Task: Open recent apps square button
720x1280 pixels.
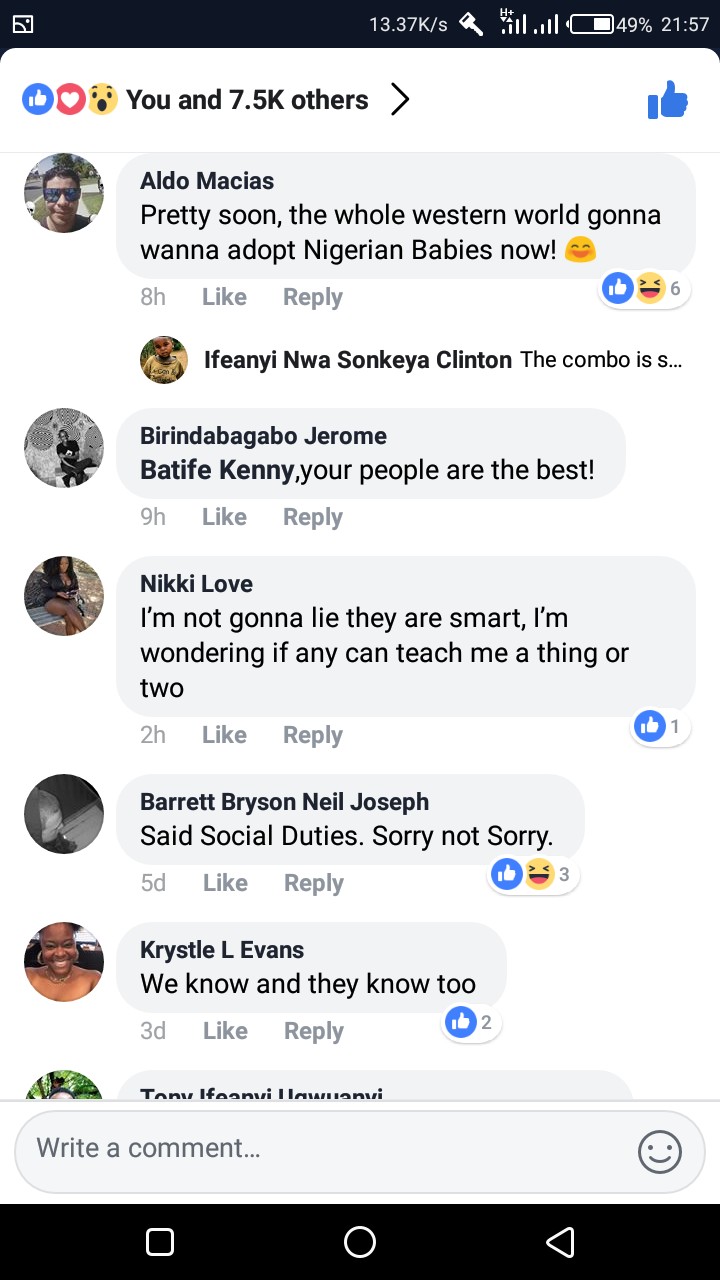Action: point(160,1242)
